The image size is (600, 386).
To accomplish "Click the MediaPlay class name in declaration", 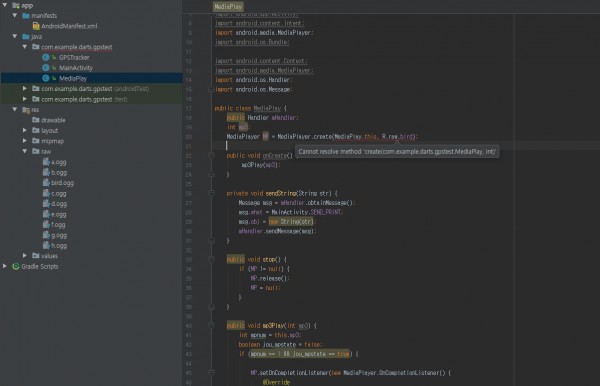I will (267, 108).
